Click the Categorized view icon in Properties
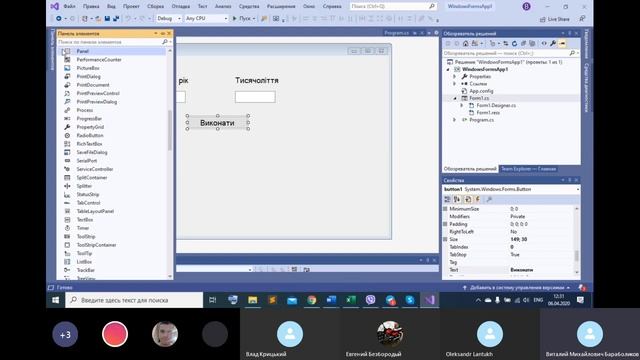This screenshot has width=640, height=360. click(447, 199)
